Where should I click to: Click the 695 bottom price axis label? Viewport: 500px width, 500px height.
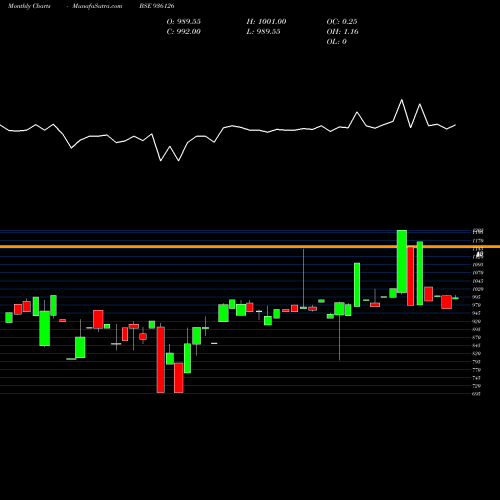477,394
